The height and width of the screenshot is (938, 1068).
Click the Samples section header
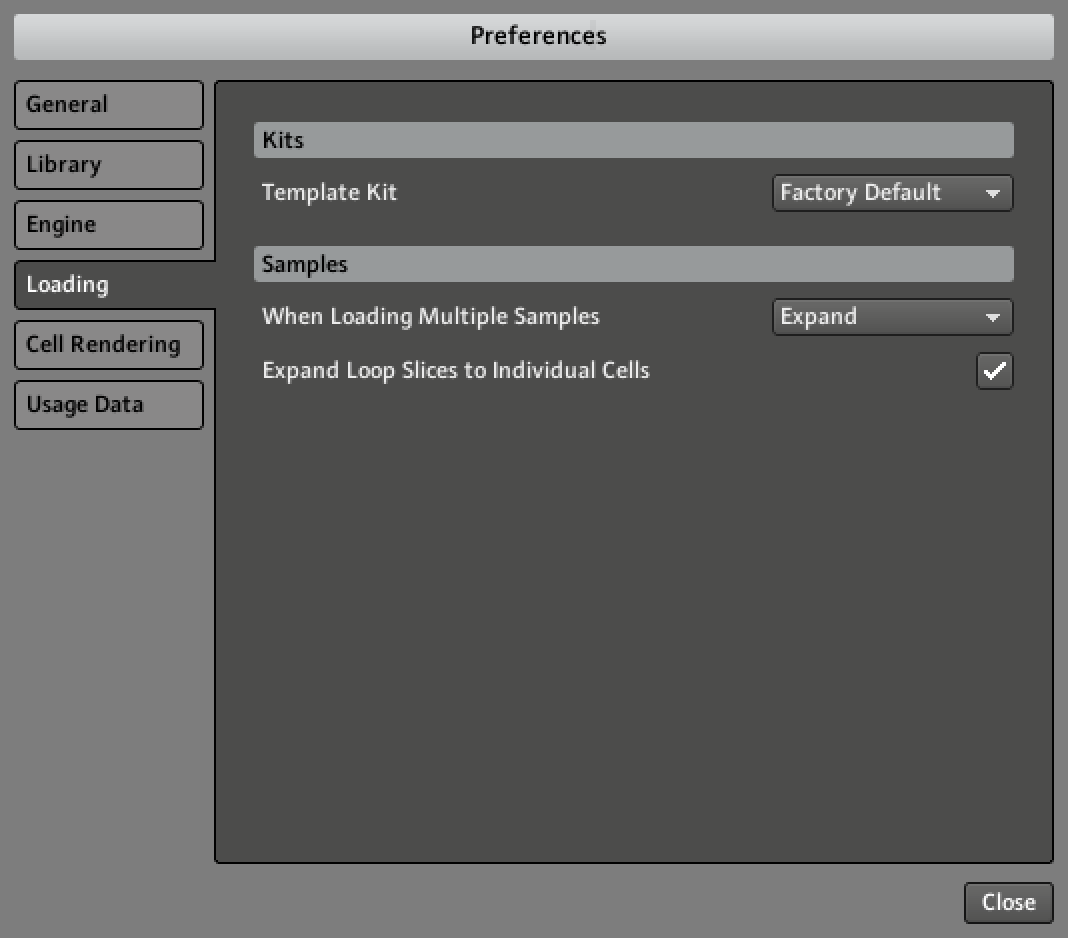pos(633,265)
